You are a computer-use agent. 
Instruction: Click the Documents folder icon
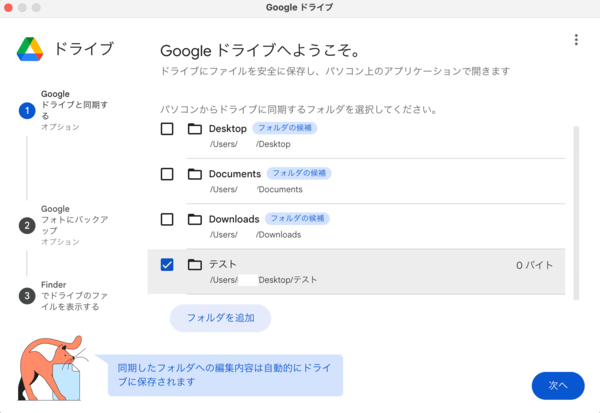195,174
